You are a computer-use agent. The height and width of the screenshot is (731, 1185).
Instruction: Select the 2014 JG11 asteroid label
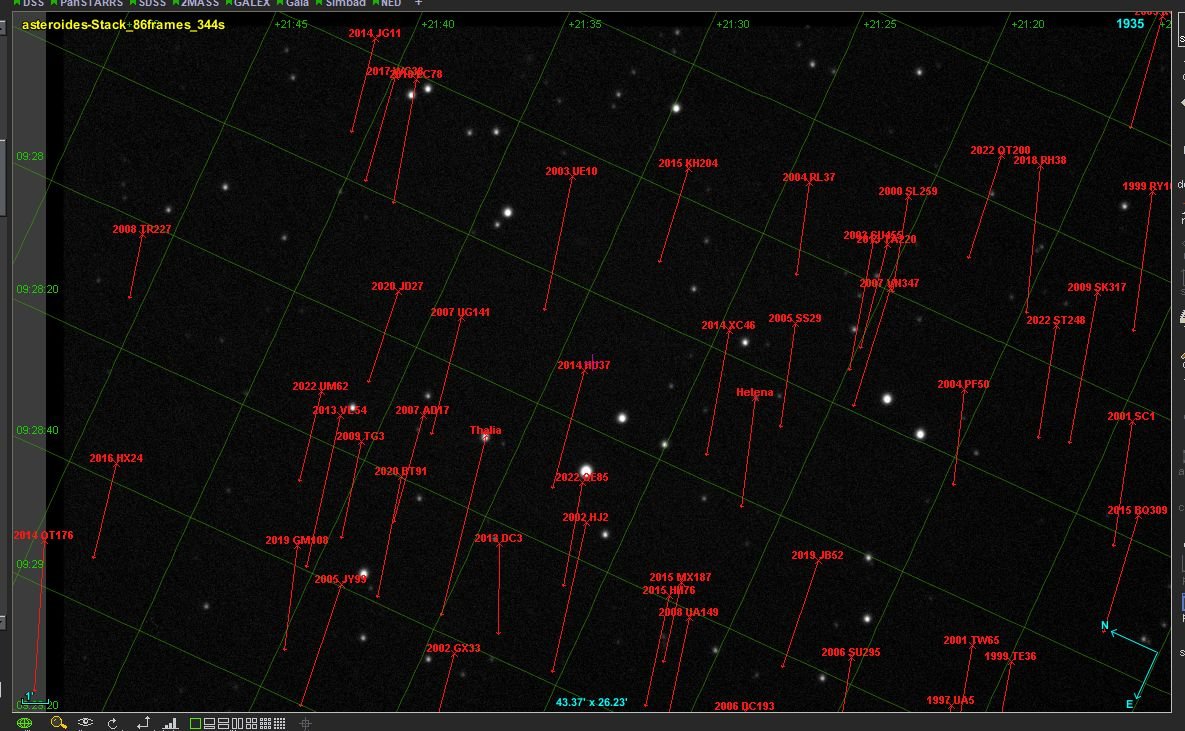coord(374,33)
